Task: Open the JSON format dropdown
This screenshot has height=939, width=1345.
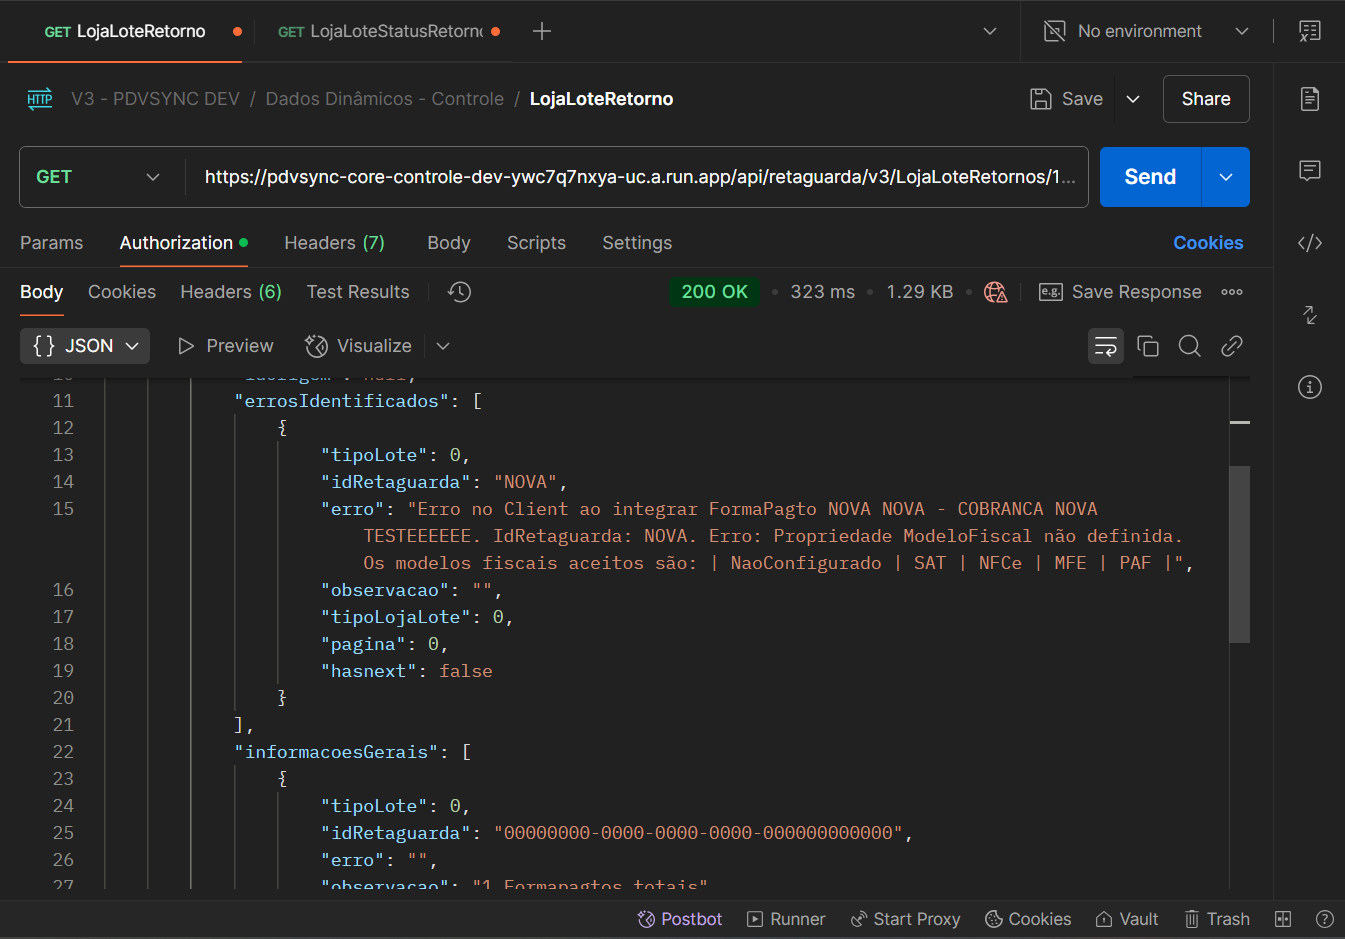Action: point(85,346)
